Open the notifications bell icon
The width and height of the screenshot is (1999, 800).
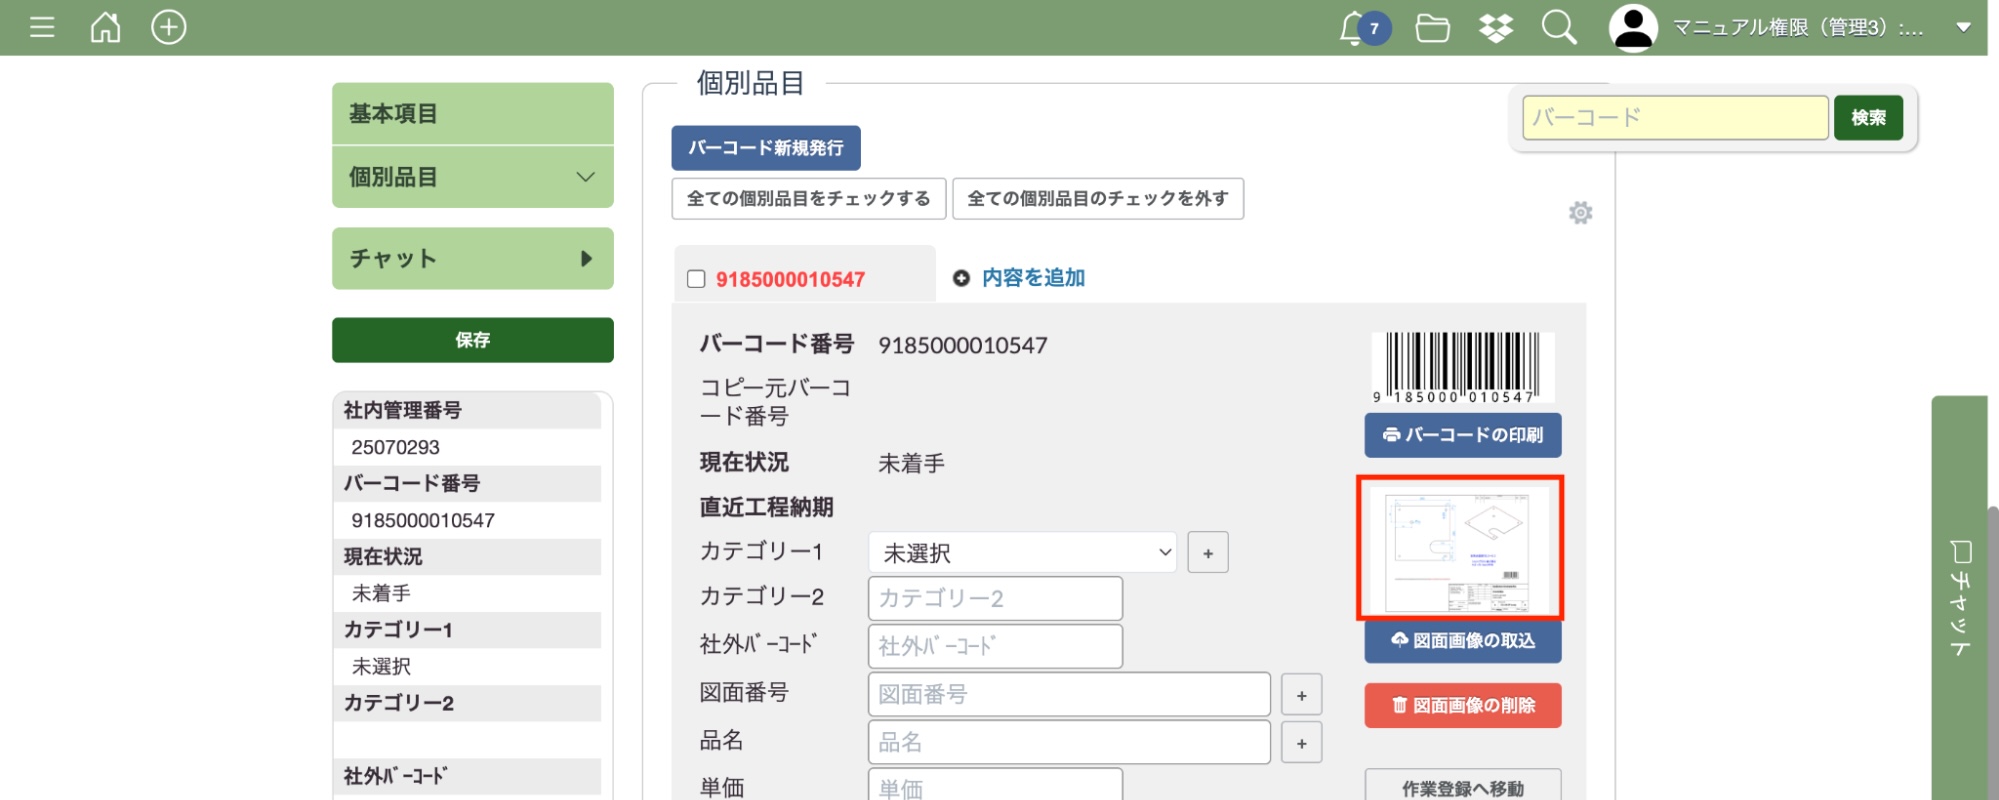click(1353, 28)
